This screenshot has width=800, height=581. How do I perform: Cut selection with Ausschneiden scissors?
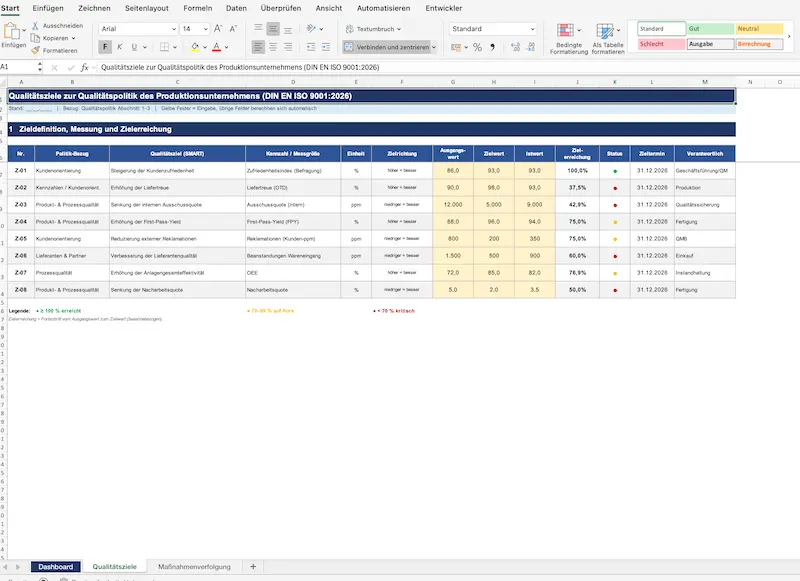35,26
